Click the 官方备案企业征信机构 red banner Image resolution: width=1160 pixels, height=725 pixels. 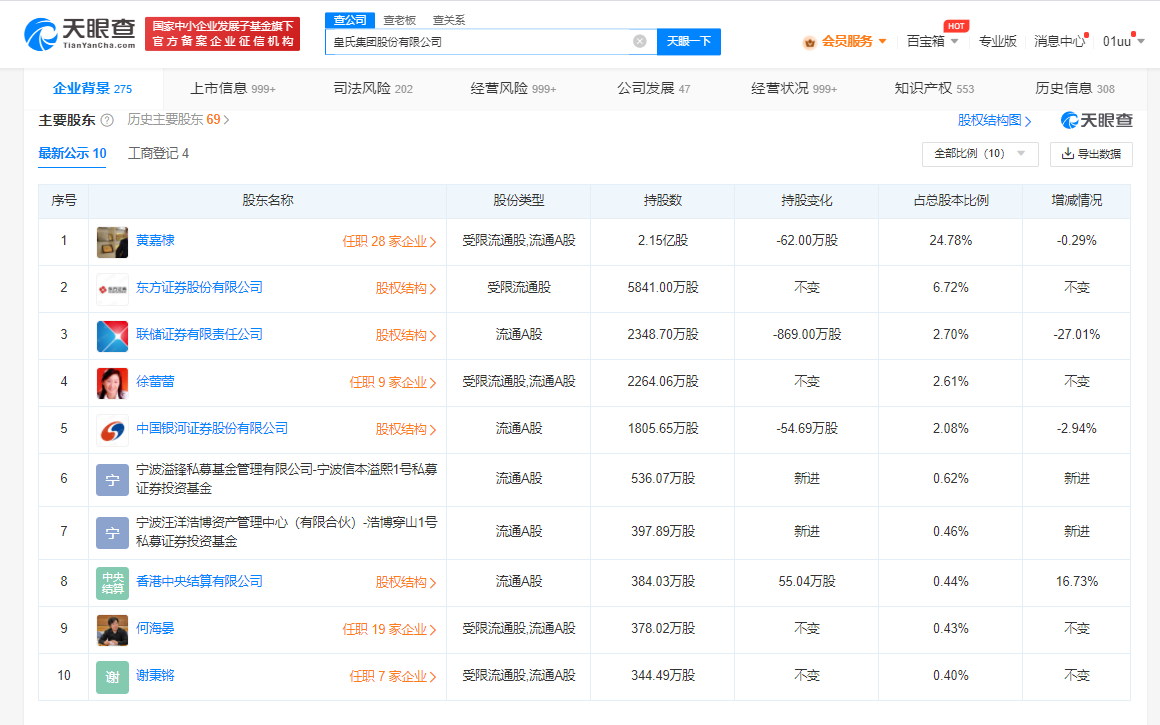pos(223,34)
